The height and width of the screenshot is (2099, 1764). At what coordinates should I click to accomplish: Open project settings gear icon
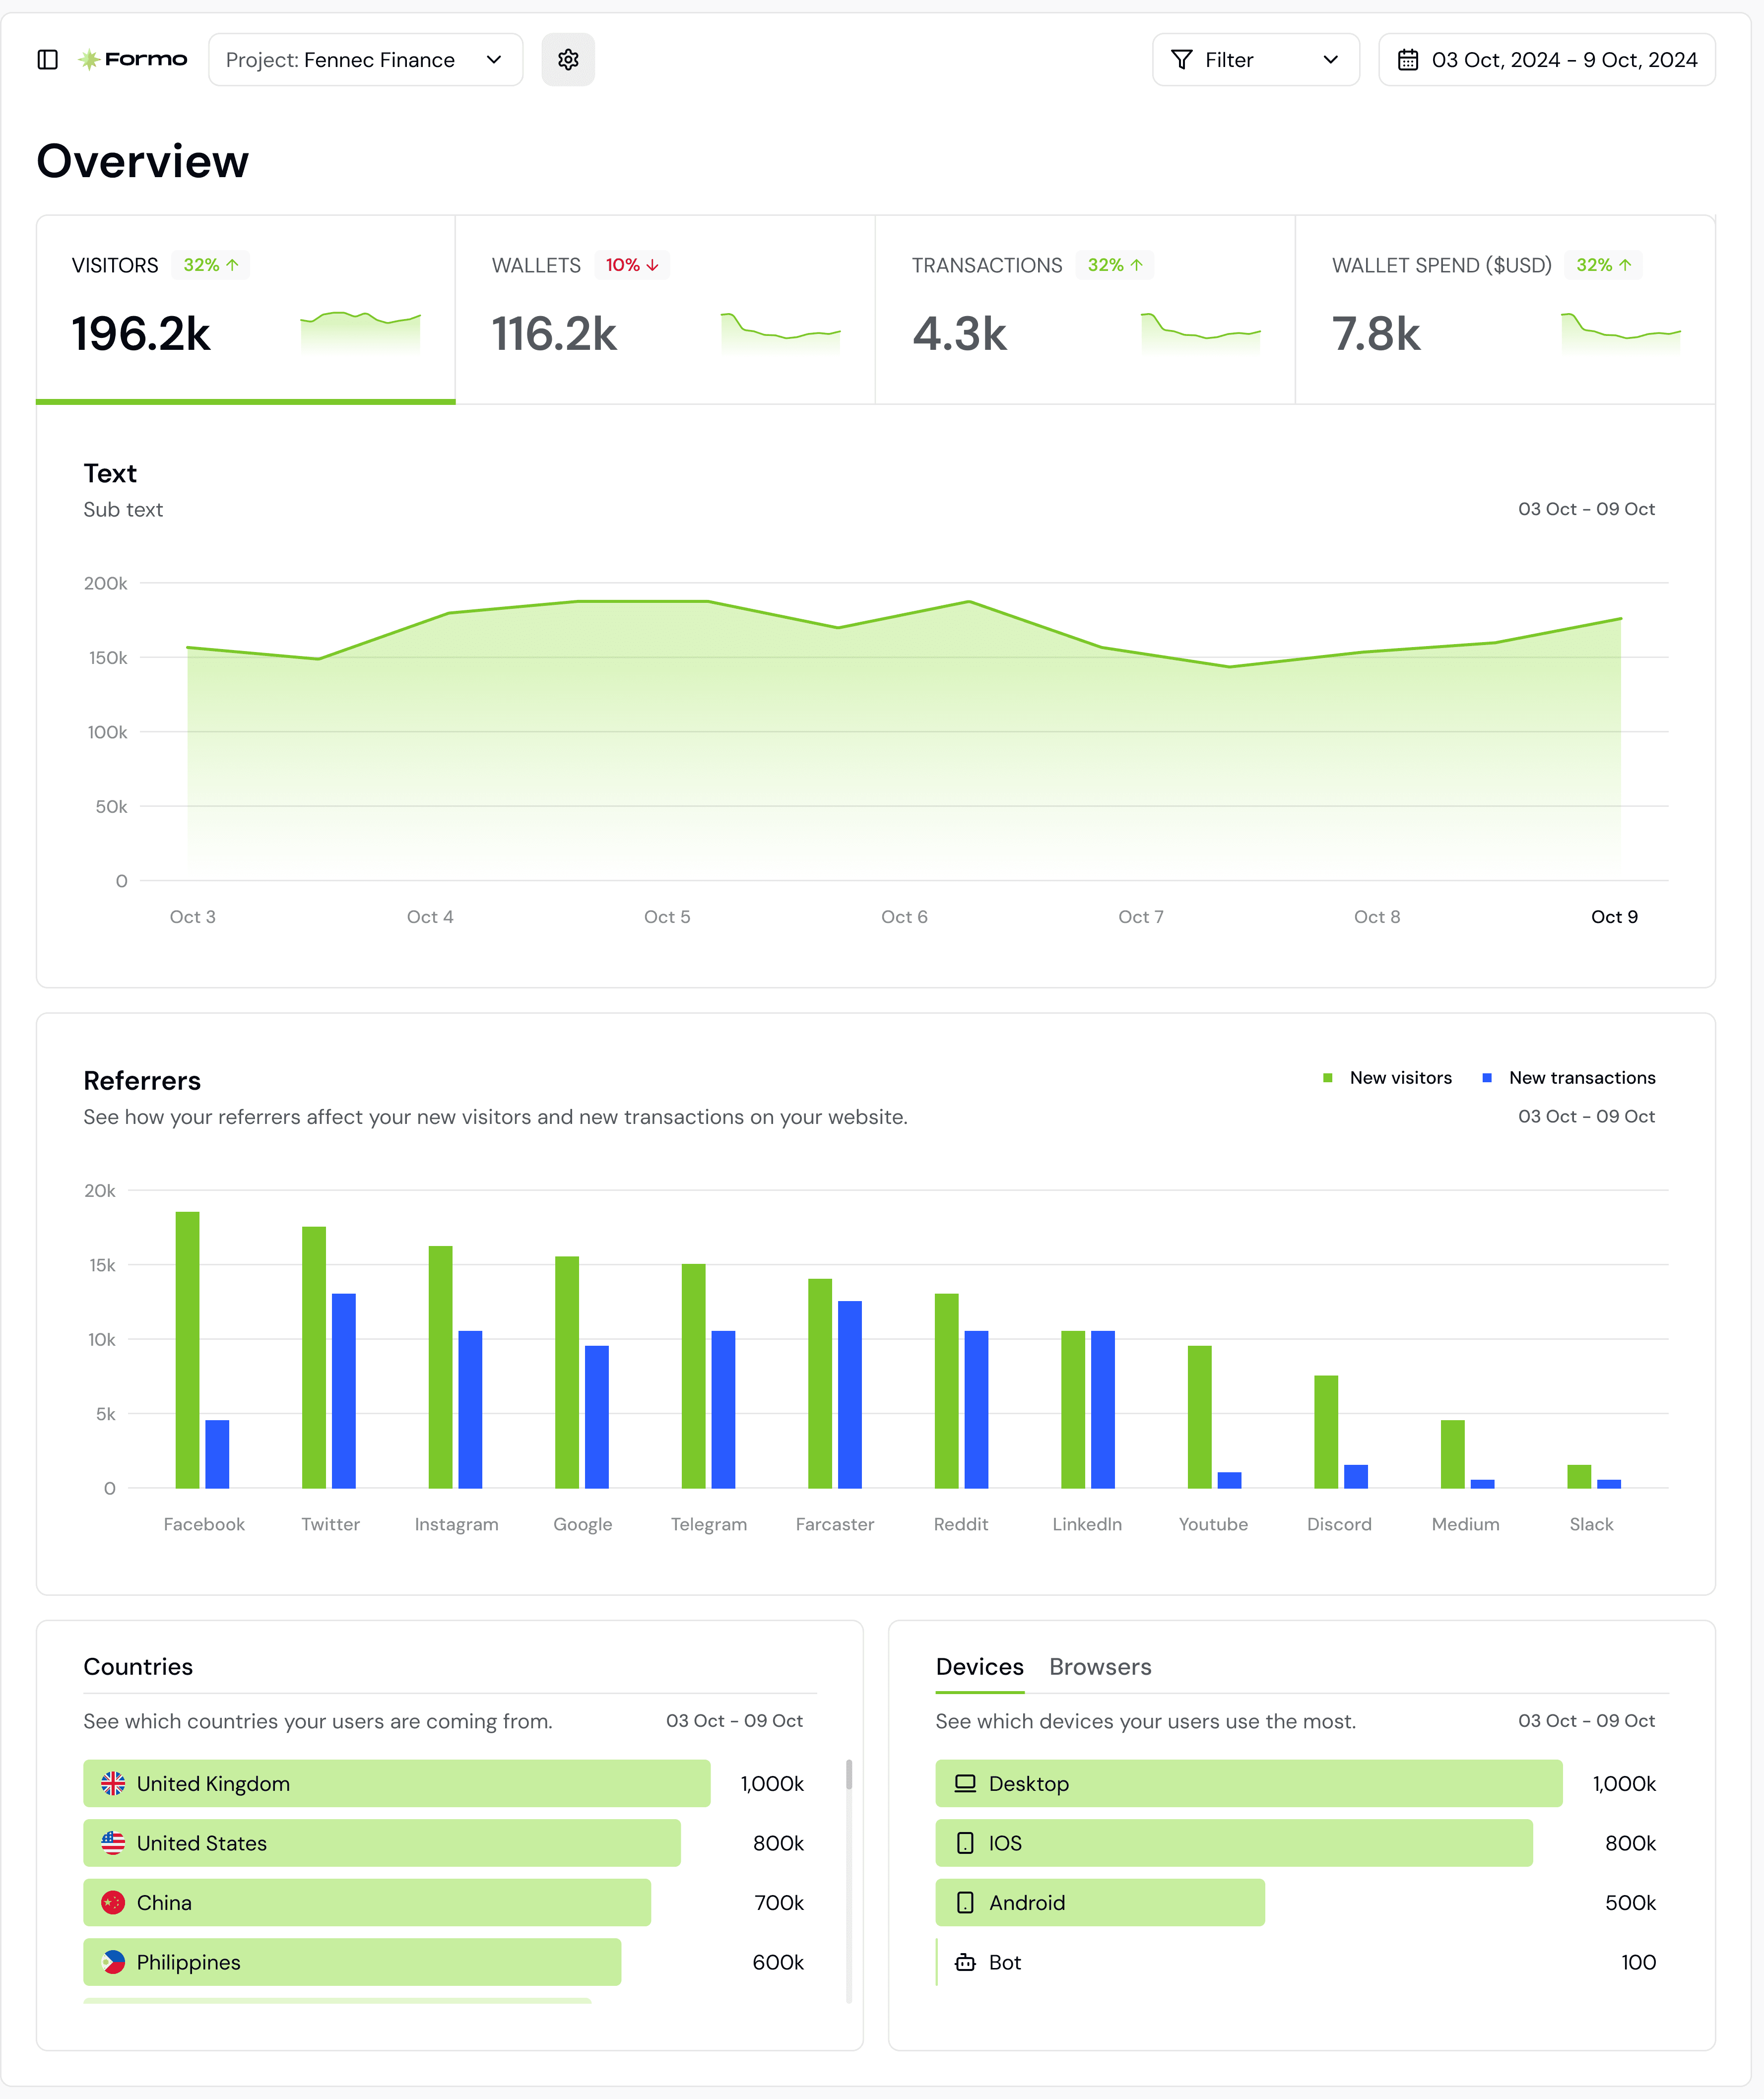pyautogui.click(x=568, y=60)
